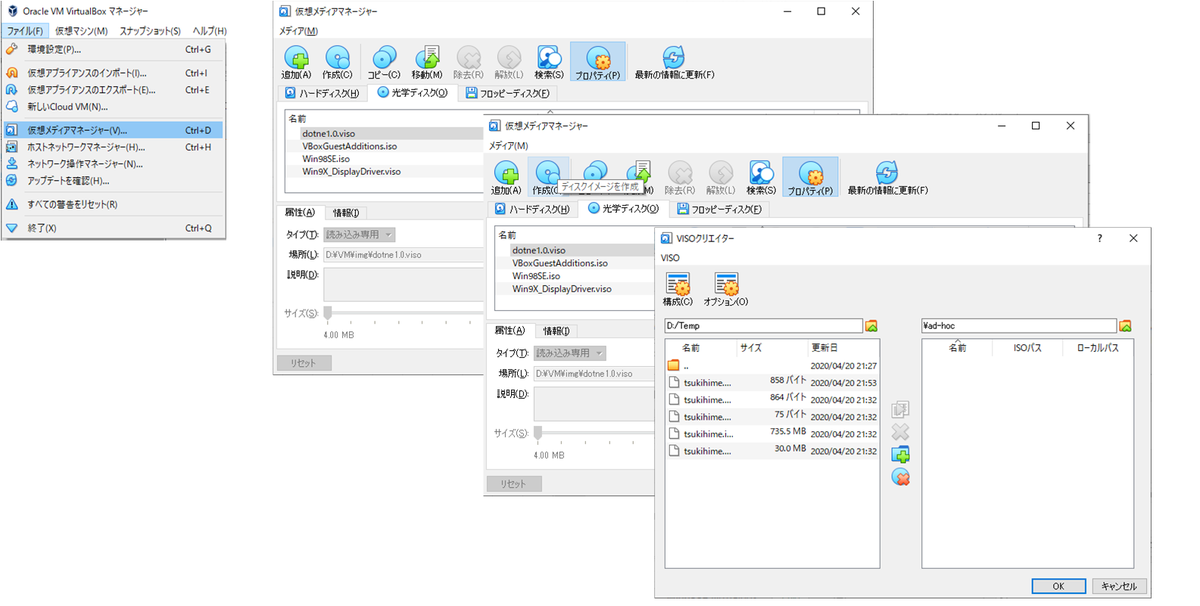Image resolution: width=1200 pixels, height=606 pixels.
Task: Click the greyed add-to-VISO copy icon
Action: click(901, 409)
